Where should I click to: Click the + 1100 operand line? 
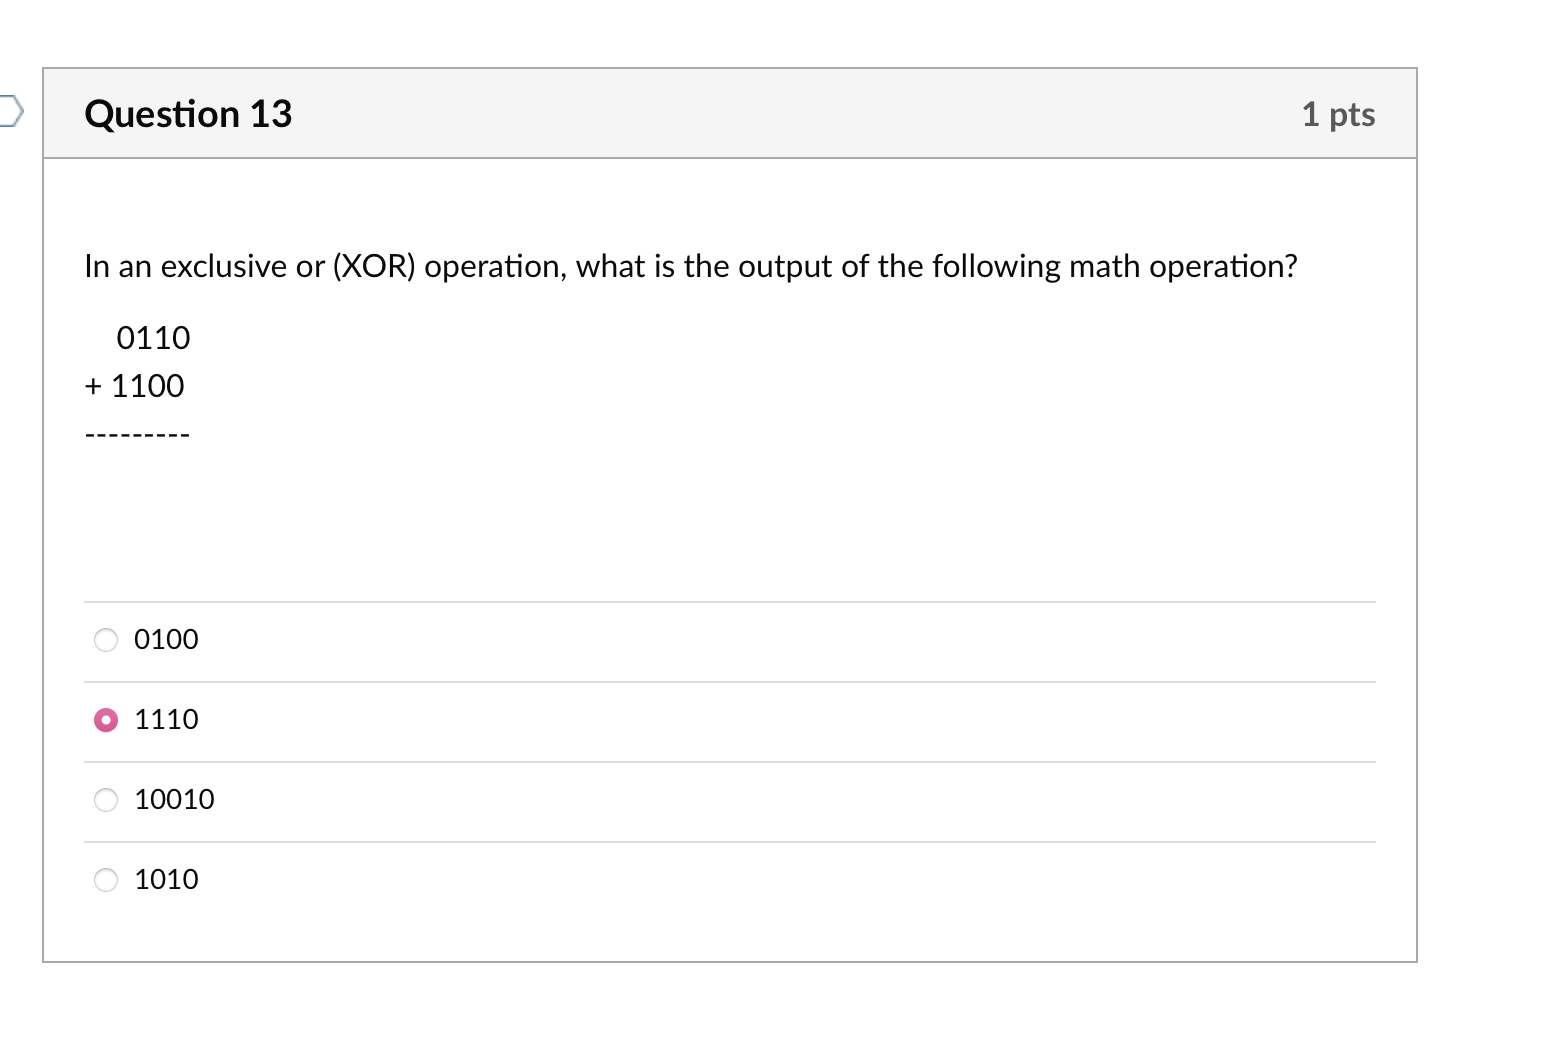[x=134, y=386]
